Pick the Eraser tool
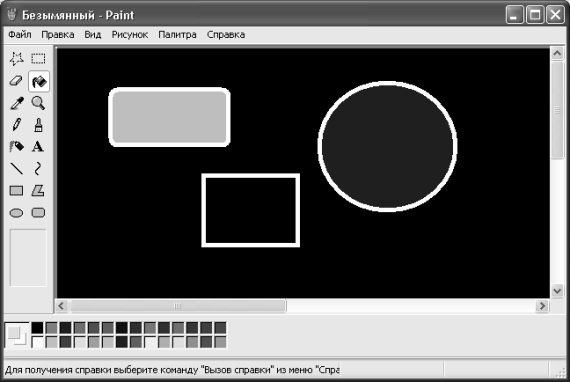Image resolution: width=570 pixels, height=382 pixels. coord(16,81)
